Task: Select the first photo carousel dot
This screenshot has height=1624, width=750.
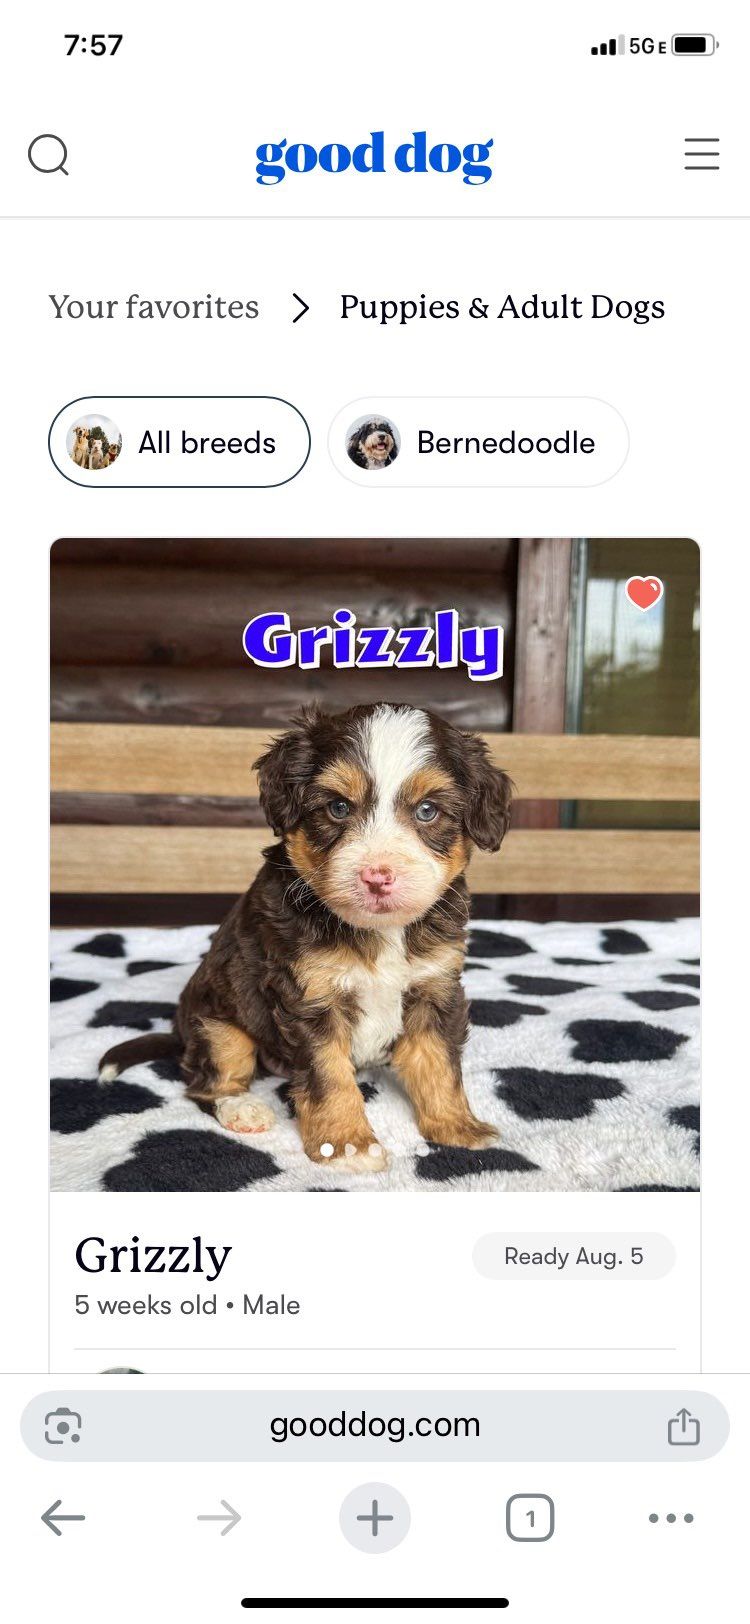Action: 327,1150
